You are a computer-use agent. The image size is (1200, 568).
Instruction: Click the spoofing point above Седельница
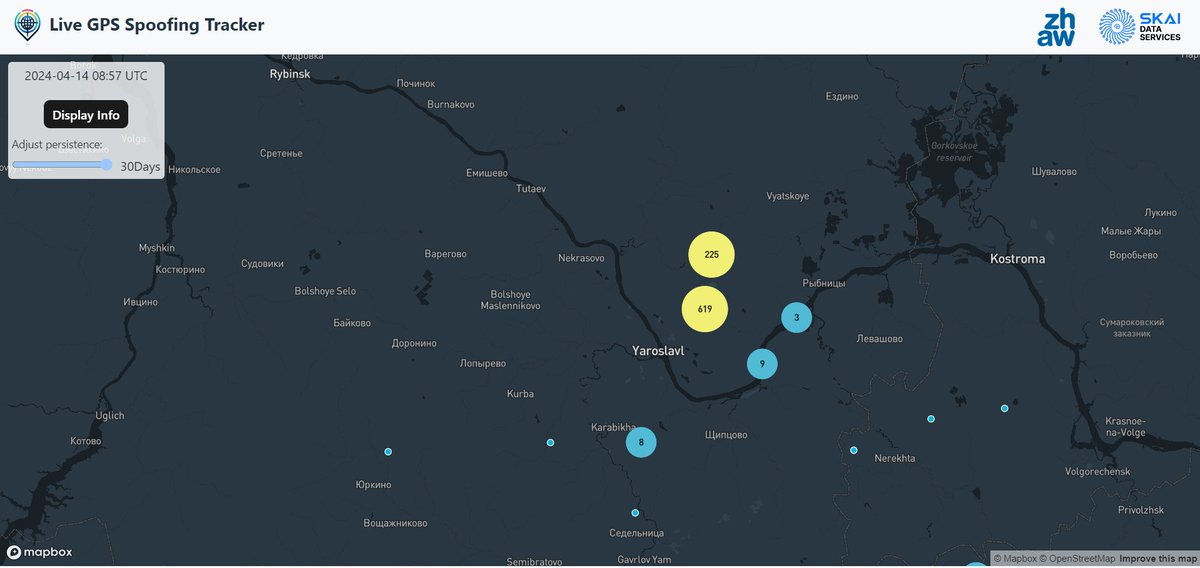tap(635, 513)
